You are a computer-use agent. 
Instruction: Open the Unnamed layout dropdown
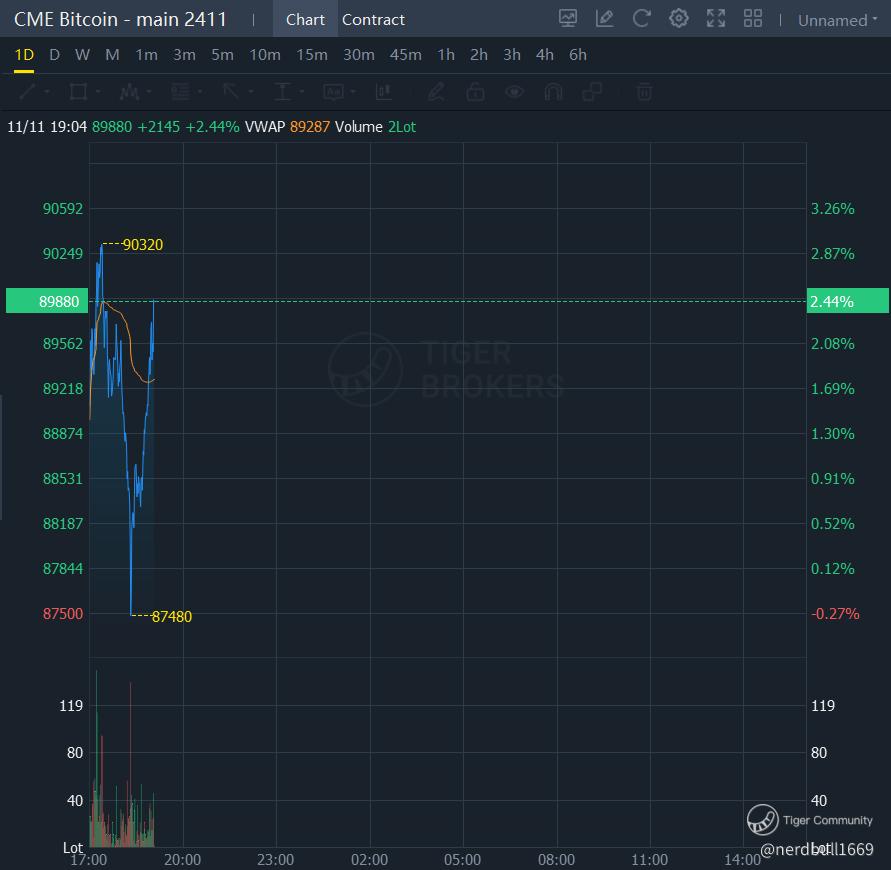tap(837, 20)
